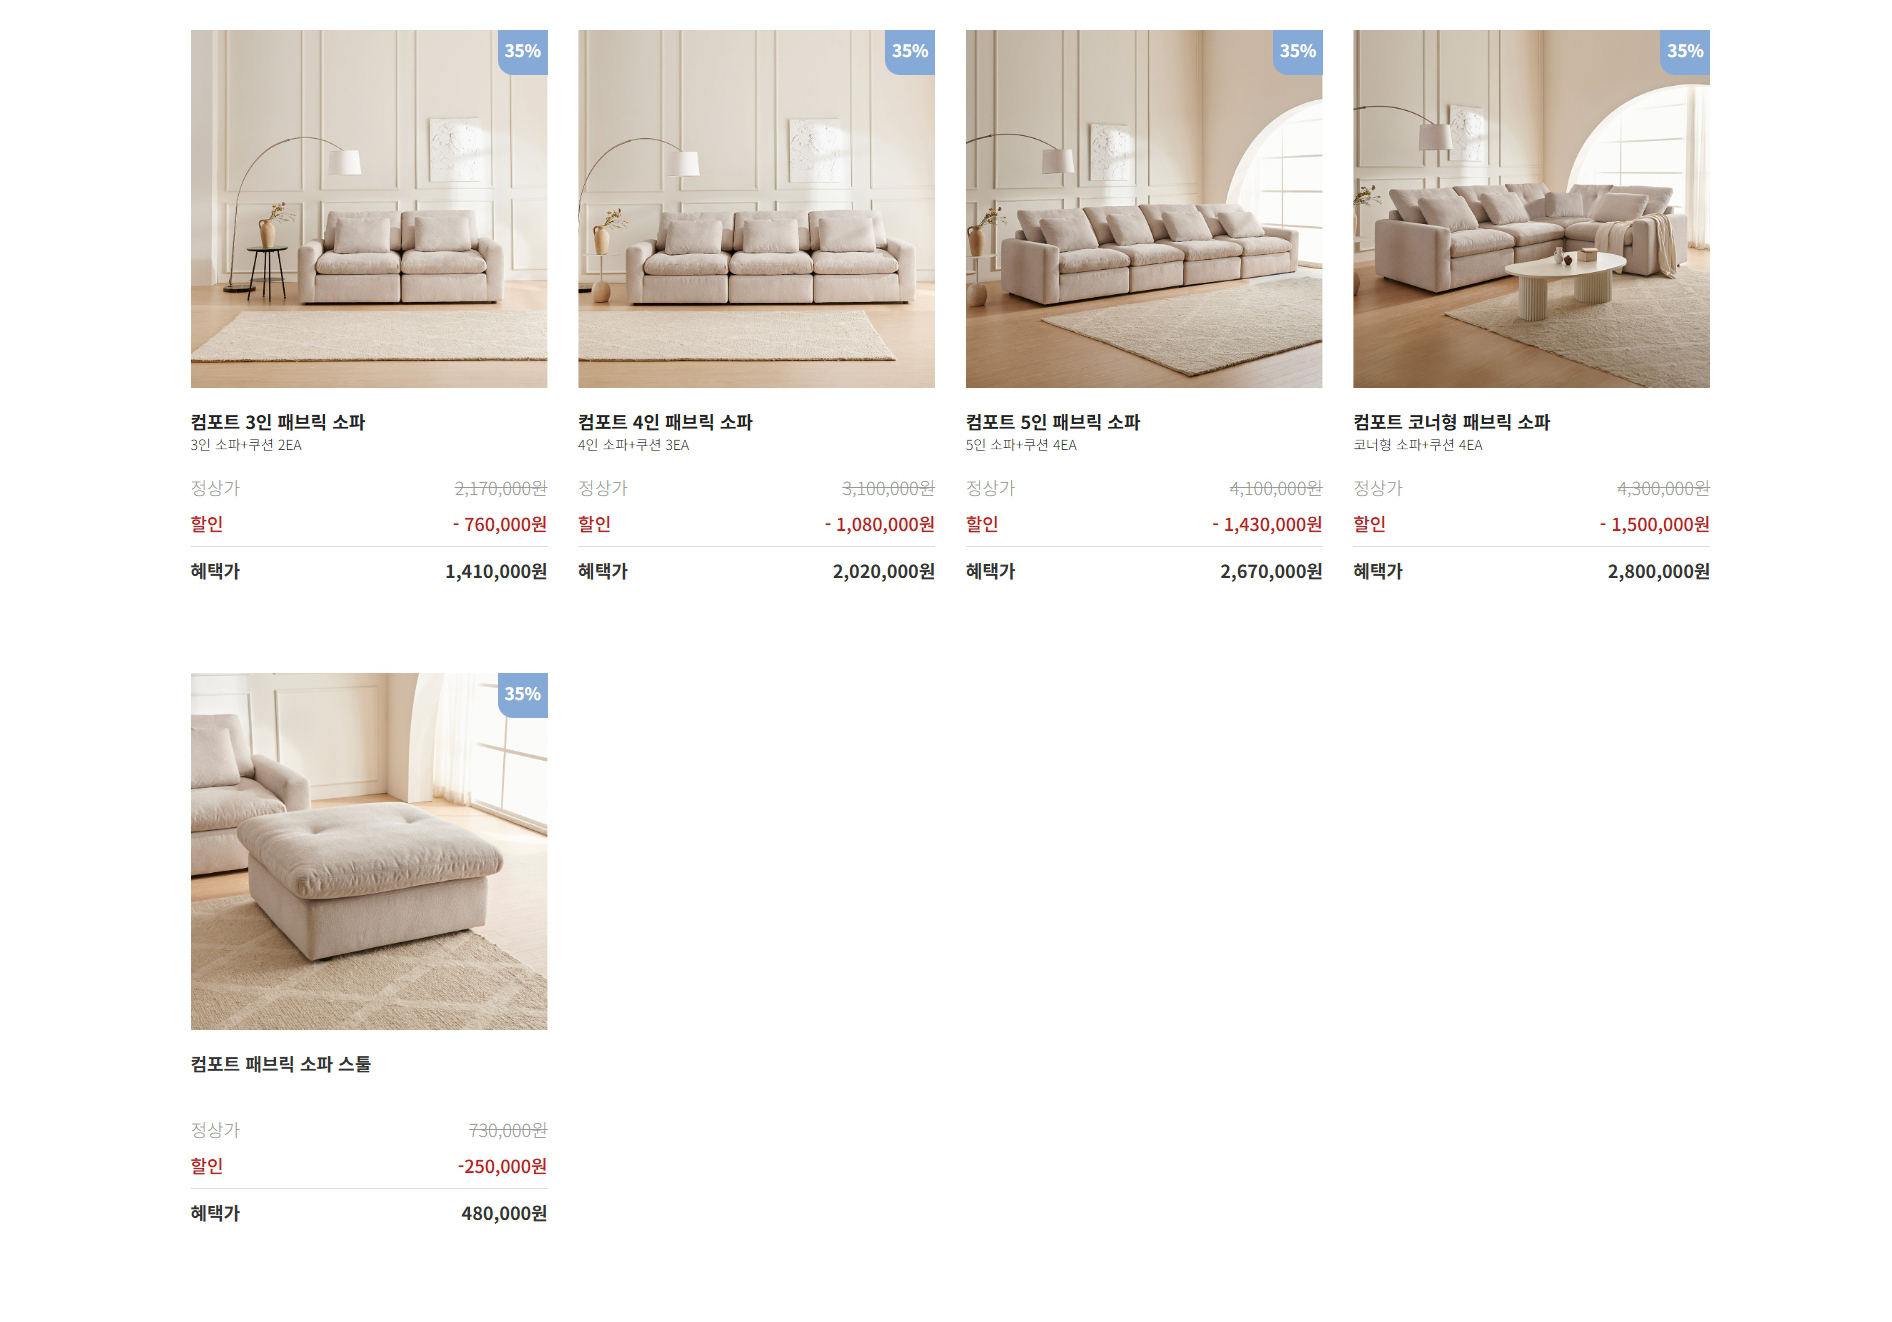Open the 컴포트 5인 패브릭 소파 product image
Viewport: 1892px width, 1322px height.
(1144, 209)
